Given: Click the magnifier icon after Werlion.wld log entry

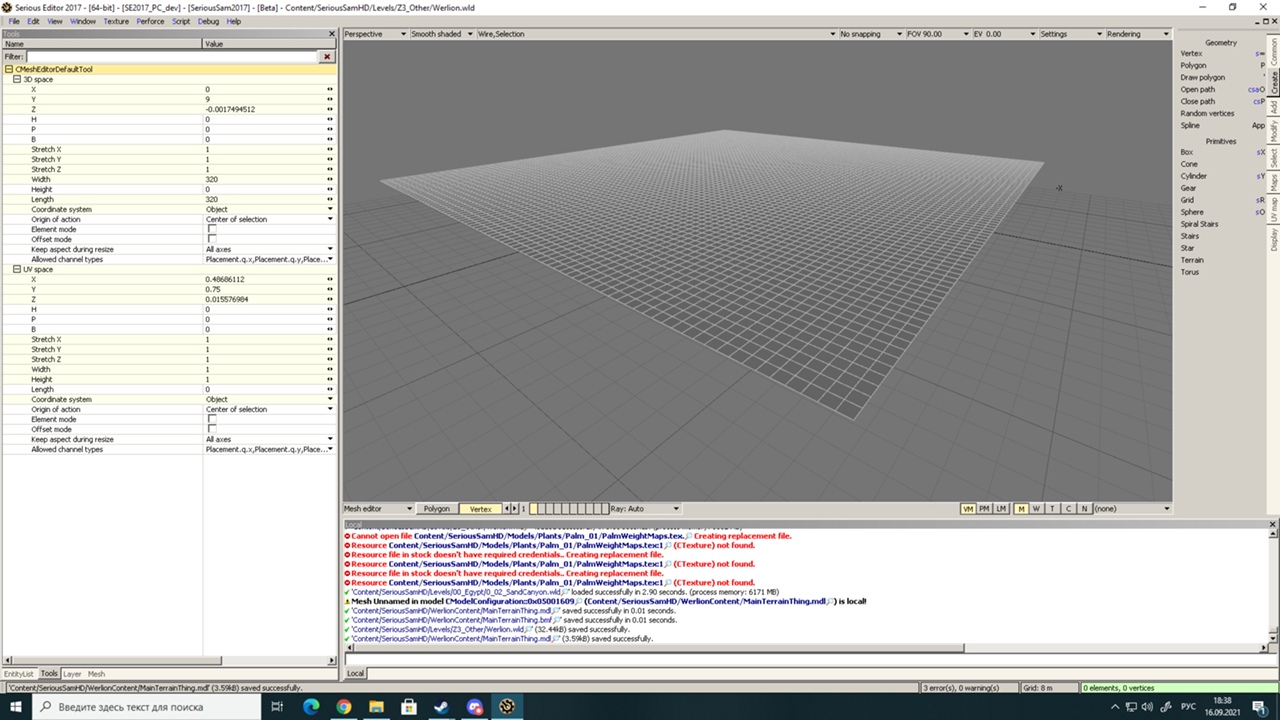Looking at the screenshot, I should tap(530, 630).
